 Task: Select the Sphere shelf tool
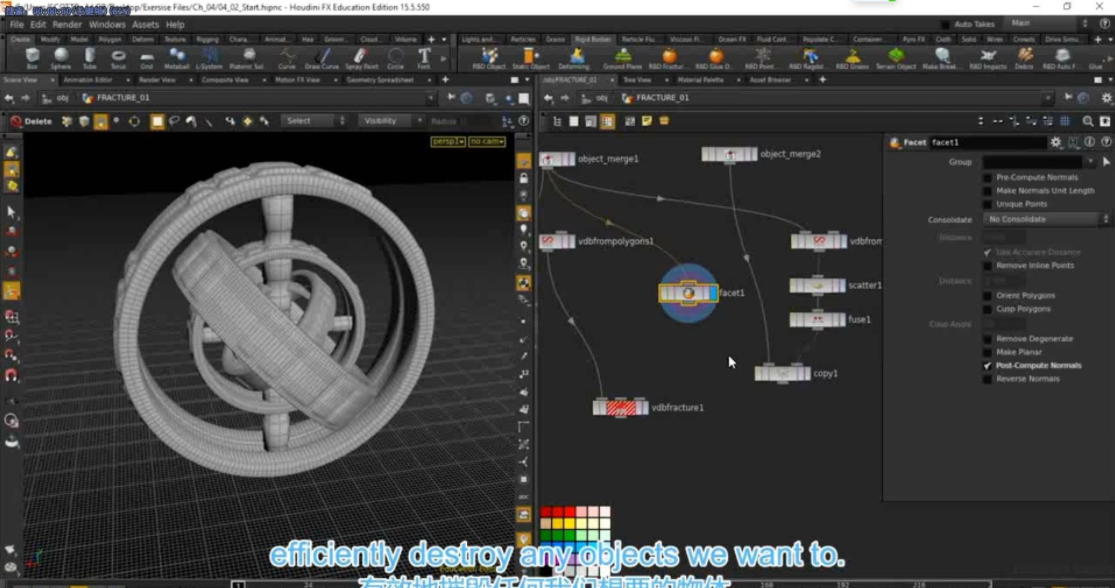[x=61, y=57]
